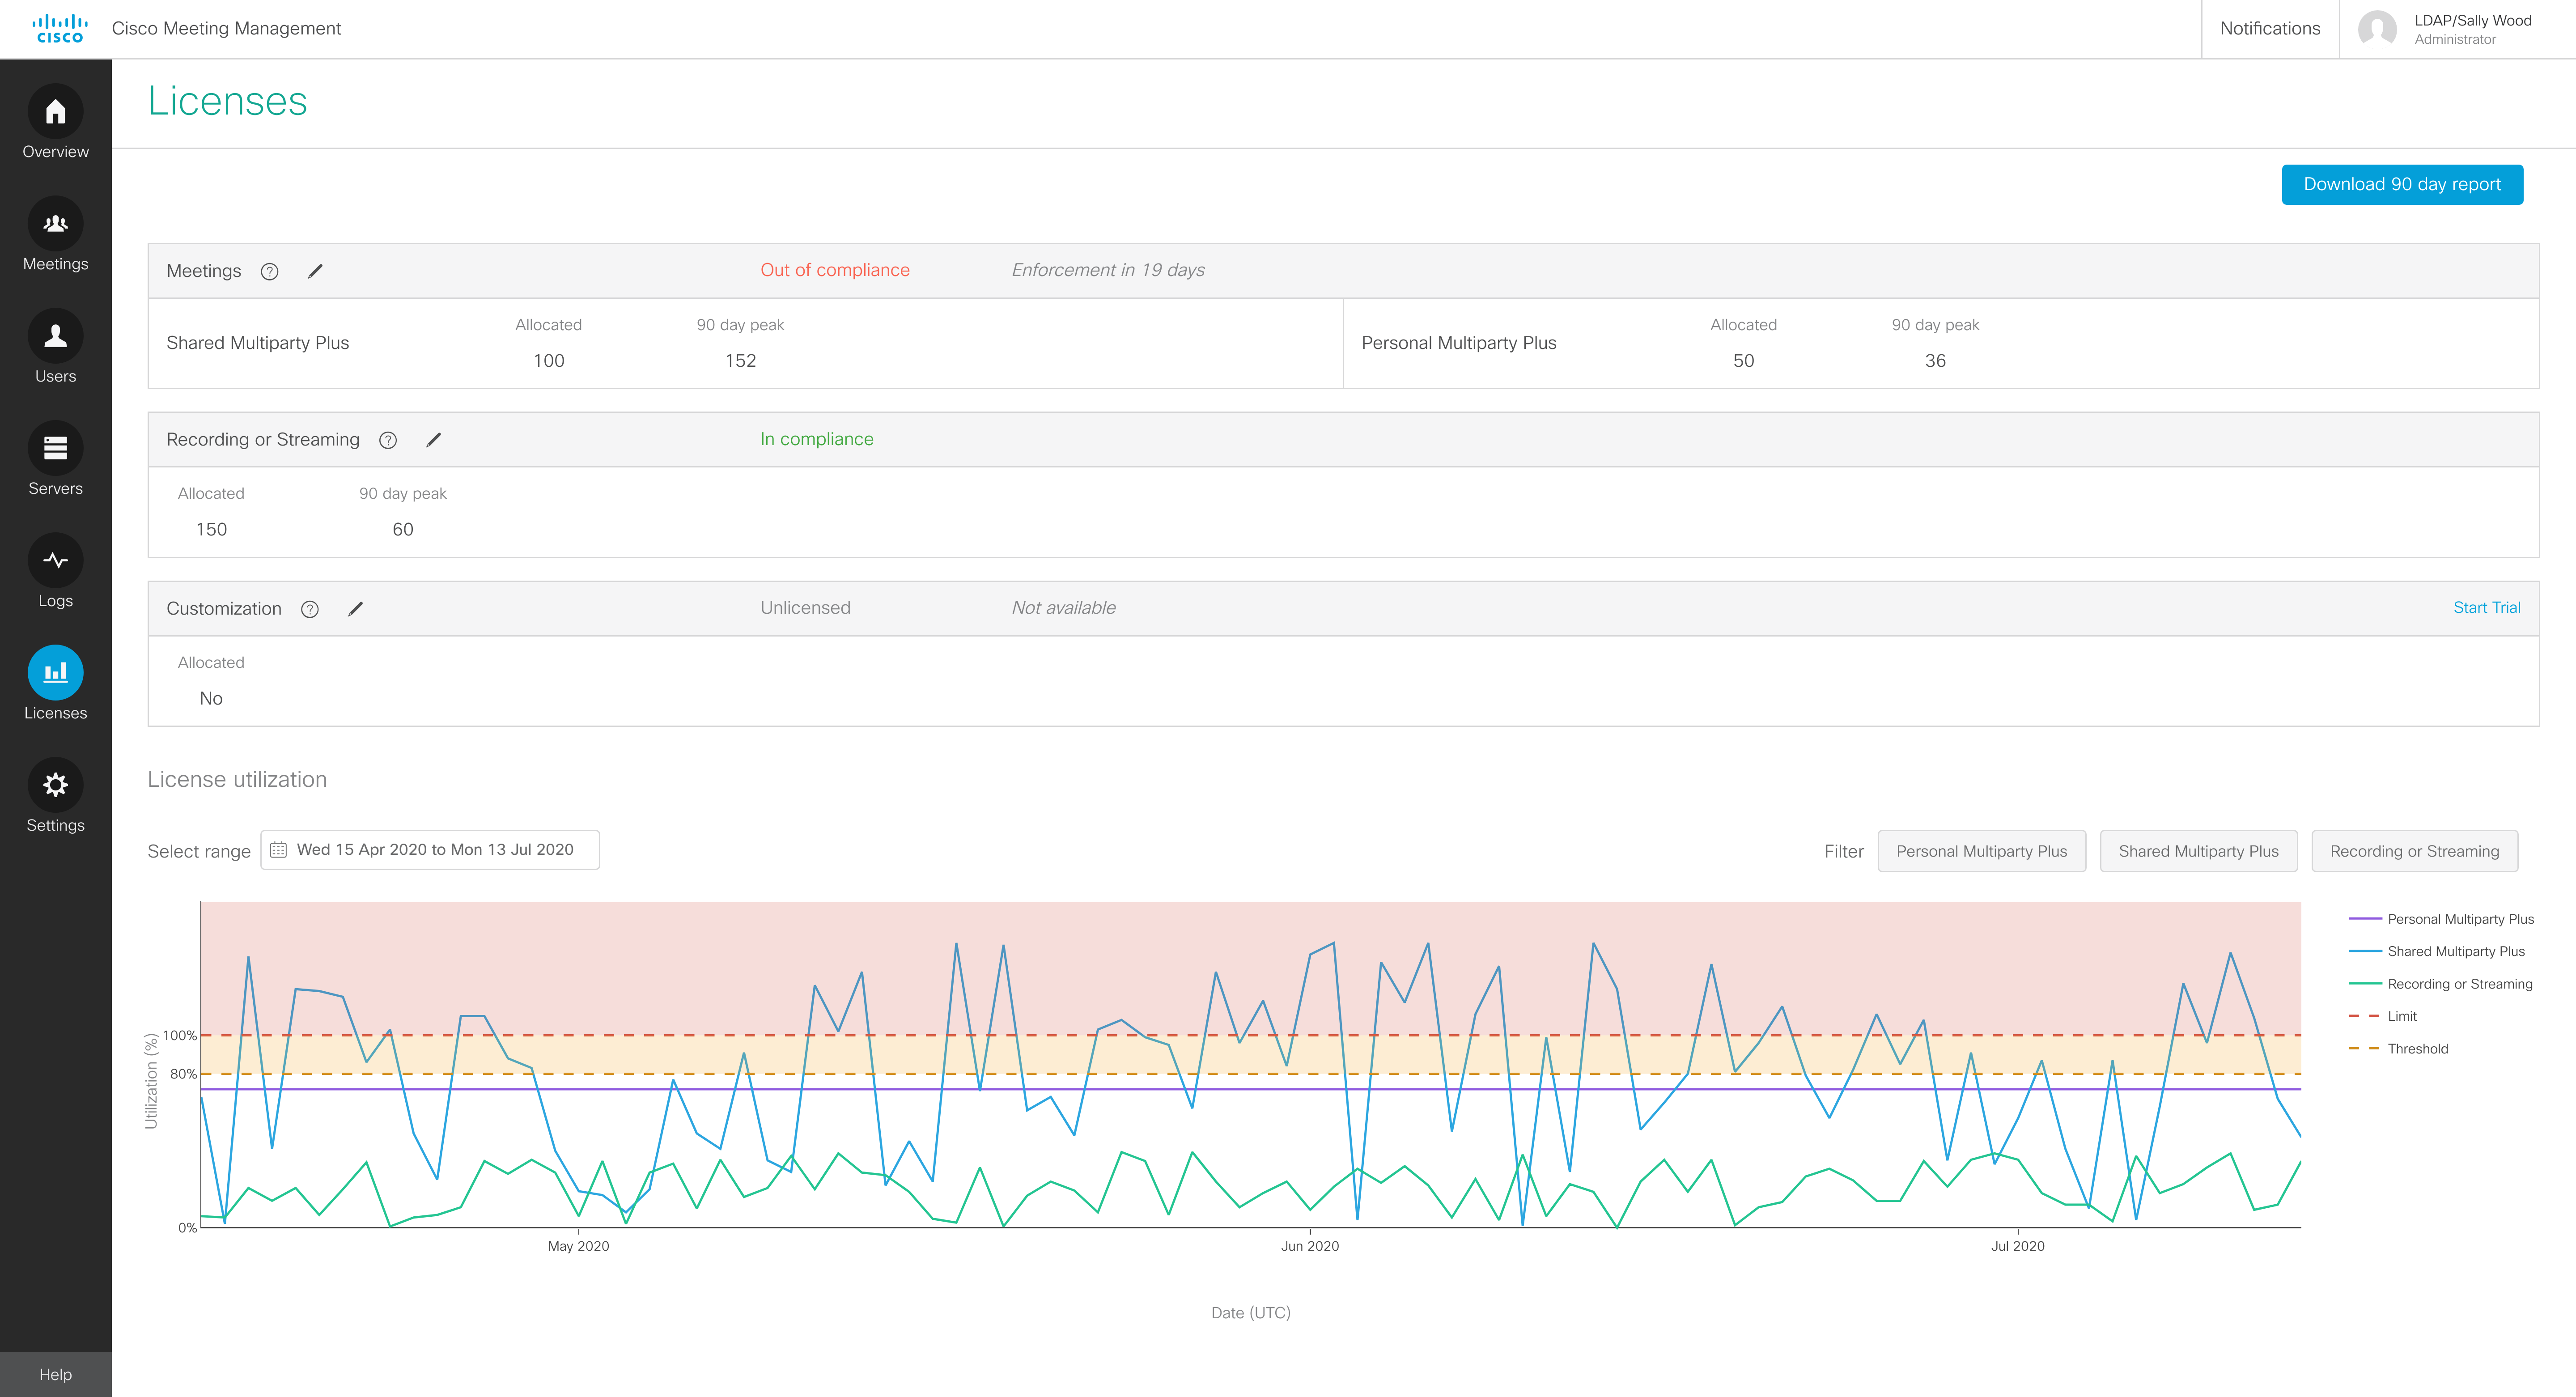Viewport: 2576px width, 1397px height.
Task: Click the Out of compliance status
Action: click(x=835, y=270)
